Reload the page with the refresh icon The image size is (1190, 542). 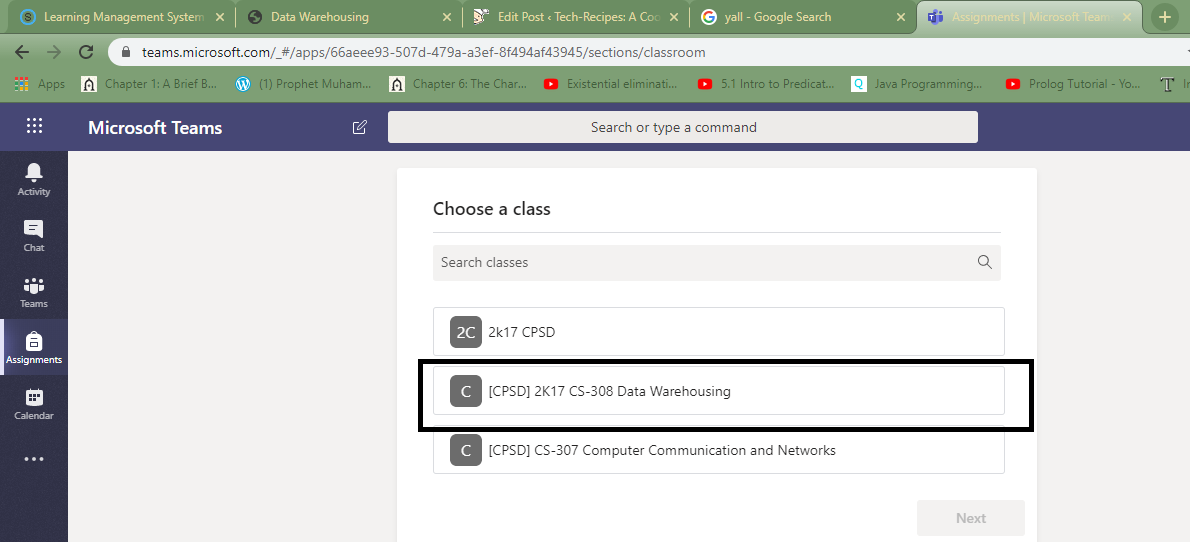[x=87, y=52]
